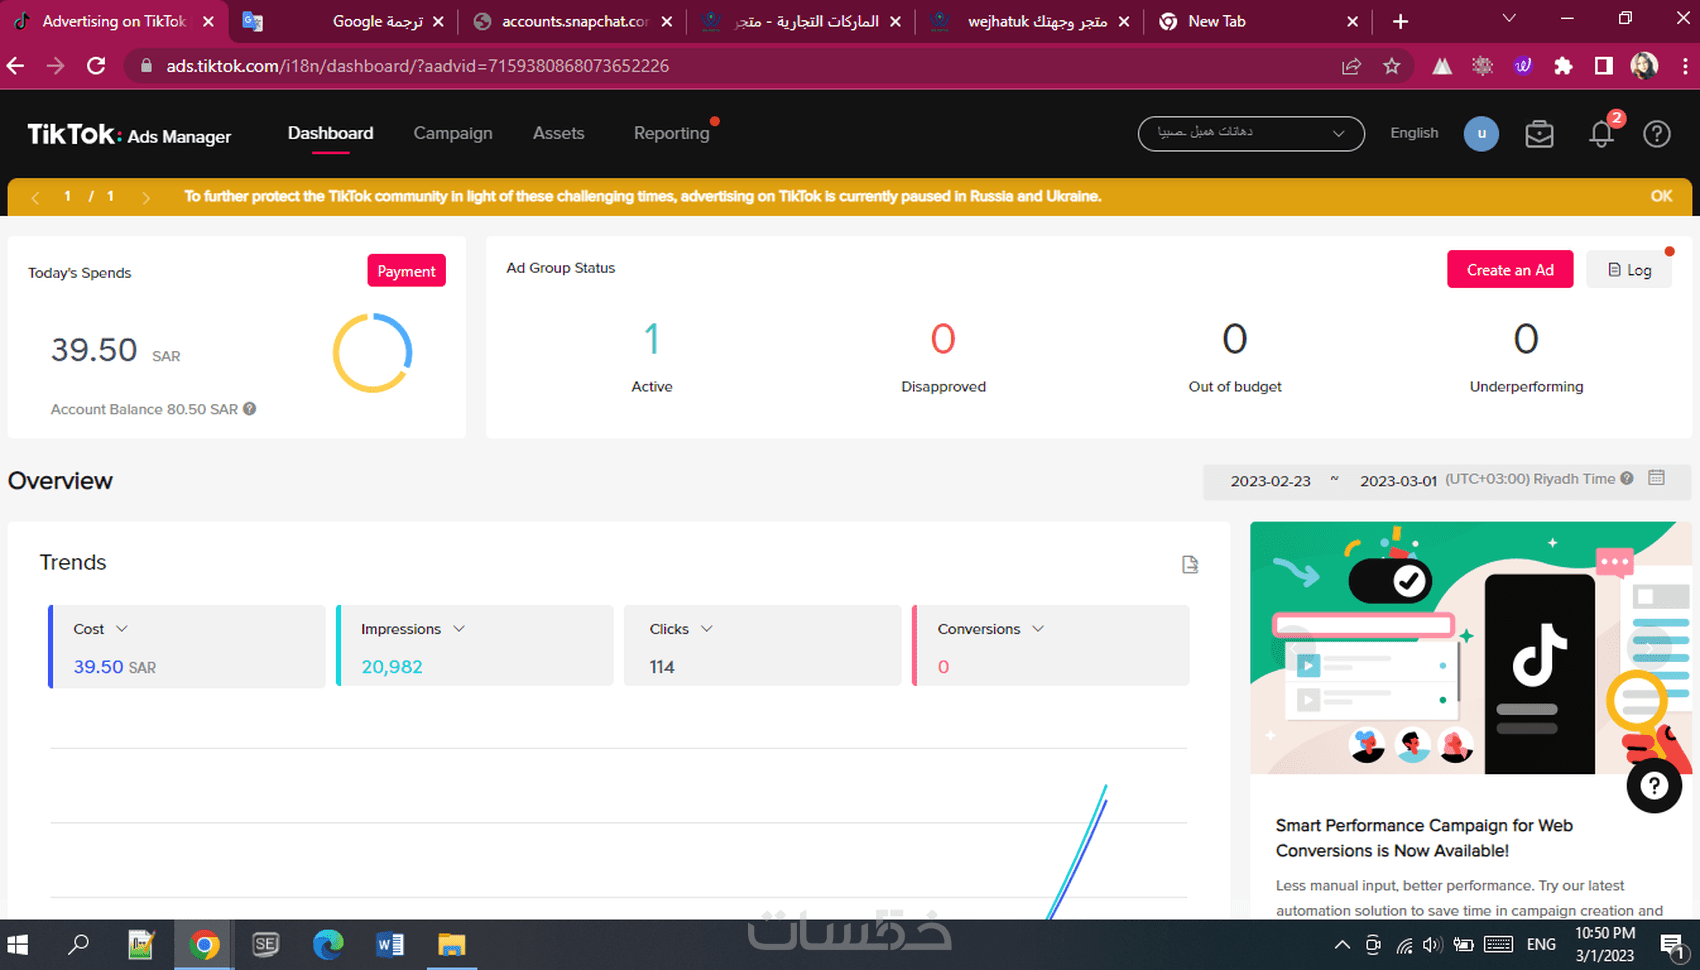
Task: Click the ENG keyboard language indicator
Action: [x=1541, y=945]
